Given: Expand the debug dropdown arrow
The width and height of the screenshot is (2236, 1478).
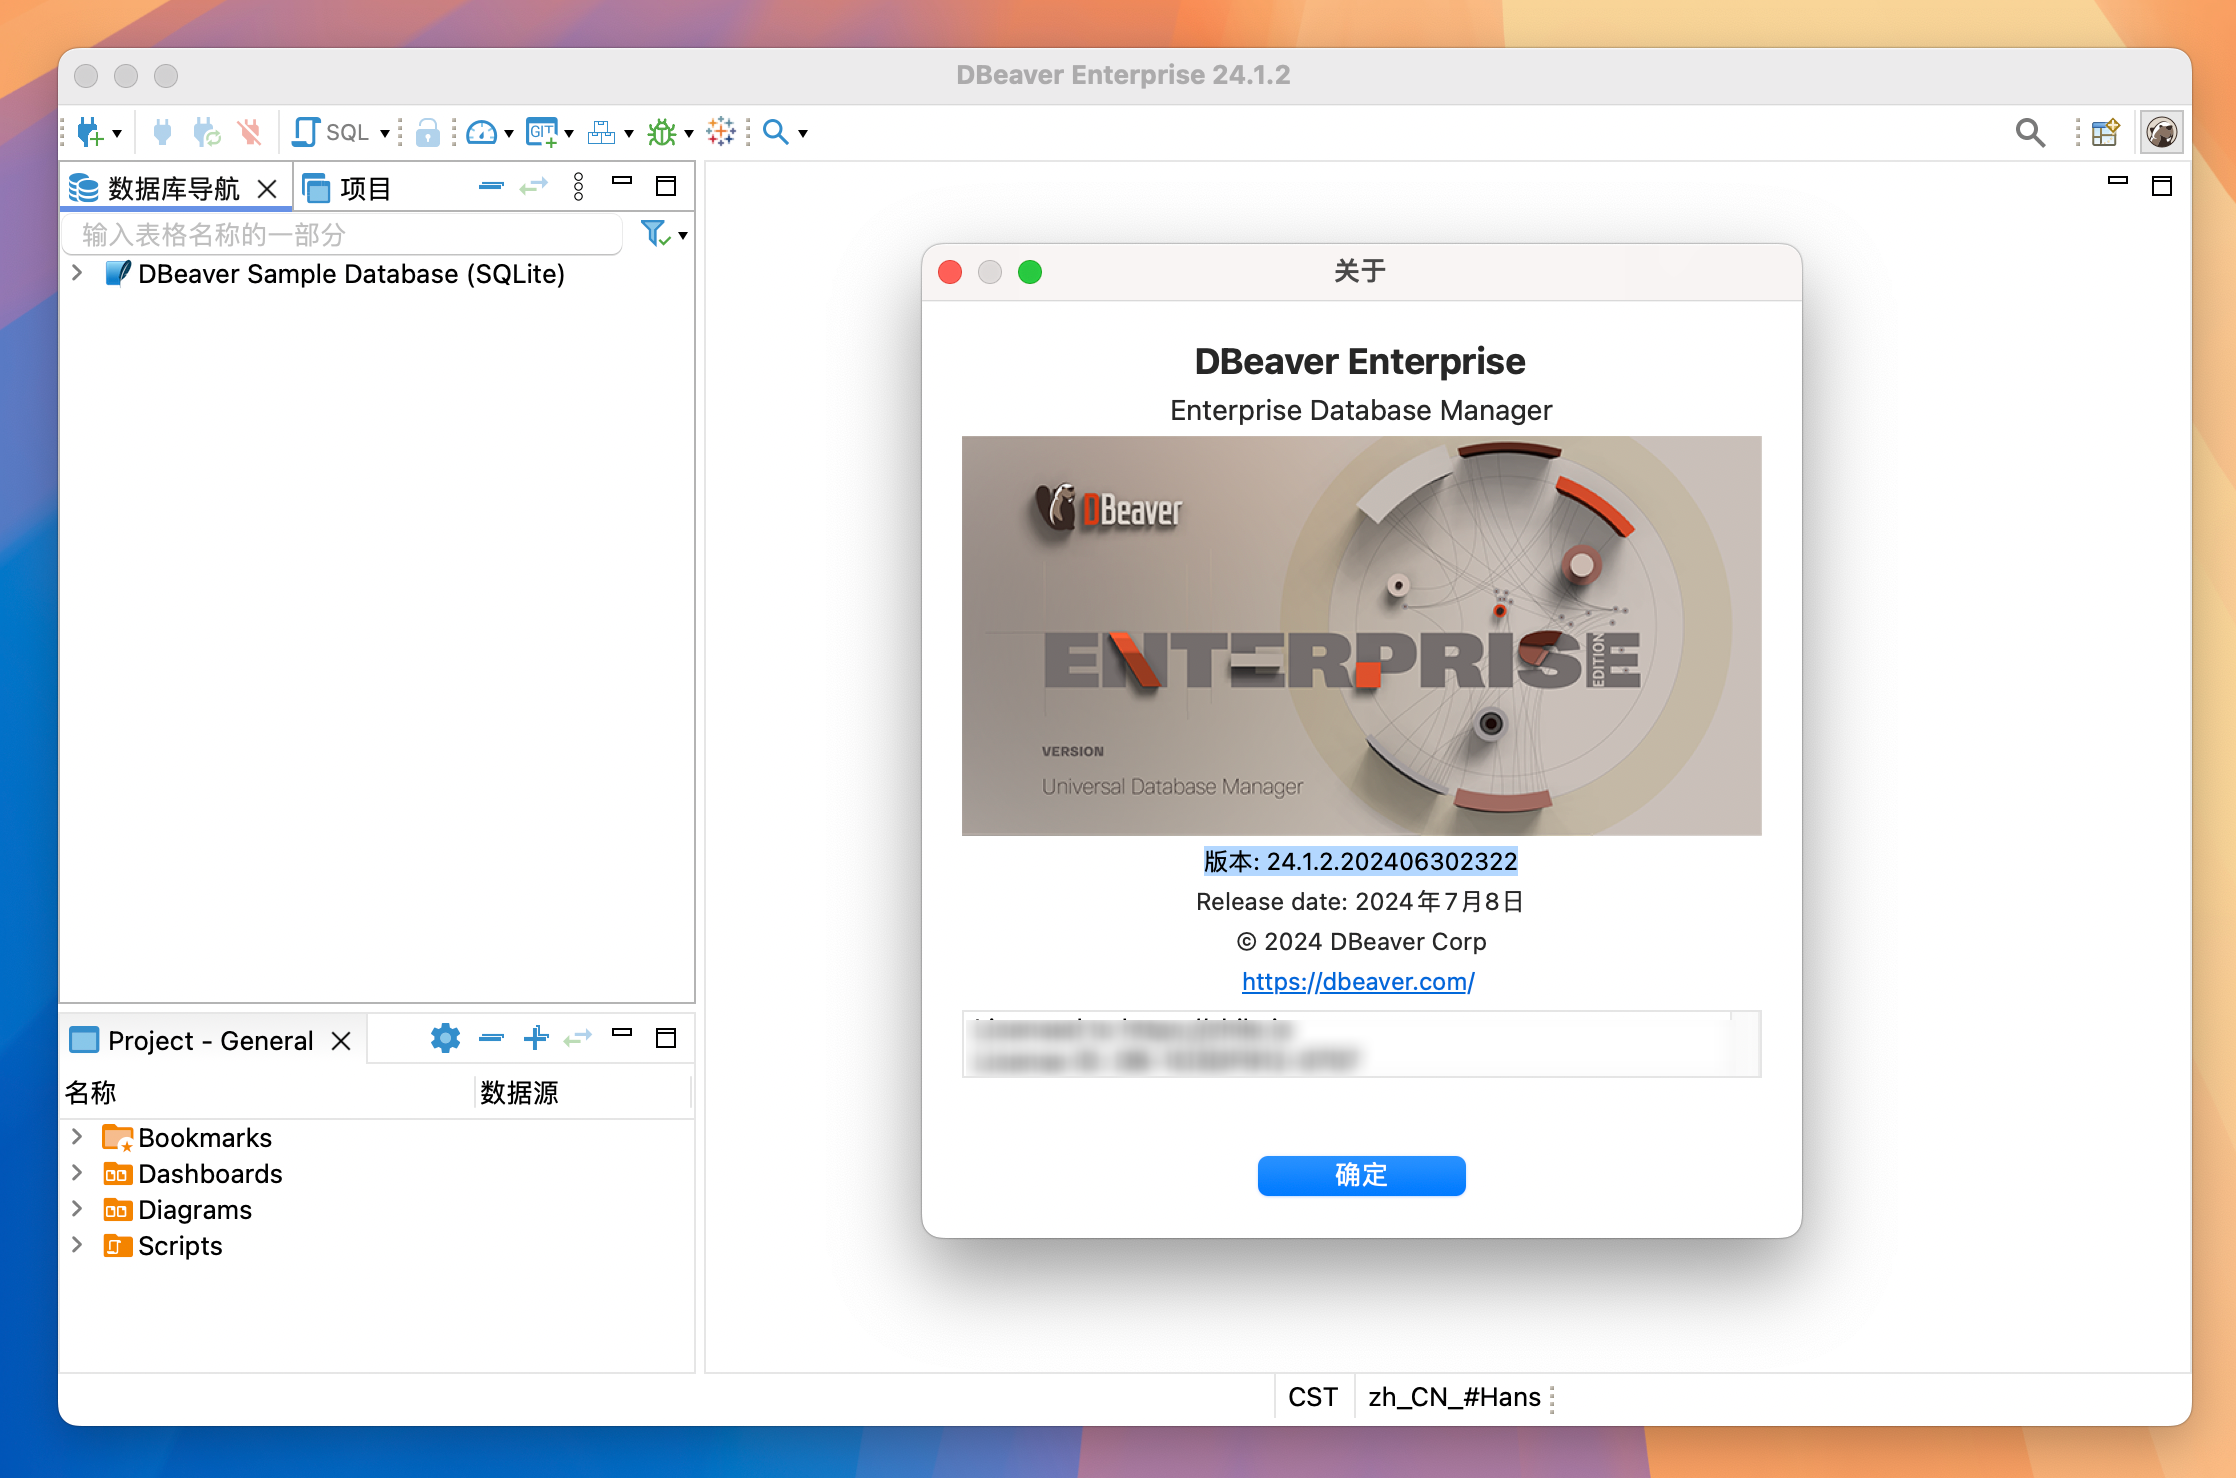Looking at the screenshot, I should (x=689, y=133).
